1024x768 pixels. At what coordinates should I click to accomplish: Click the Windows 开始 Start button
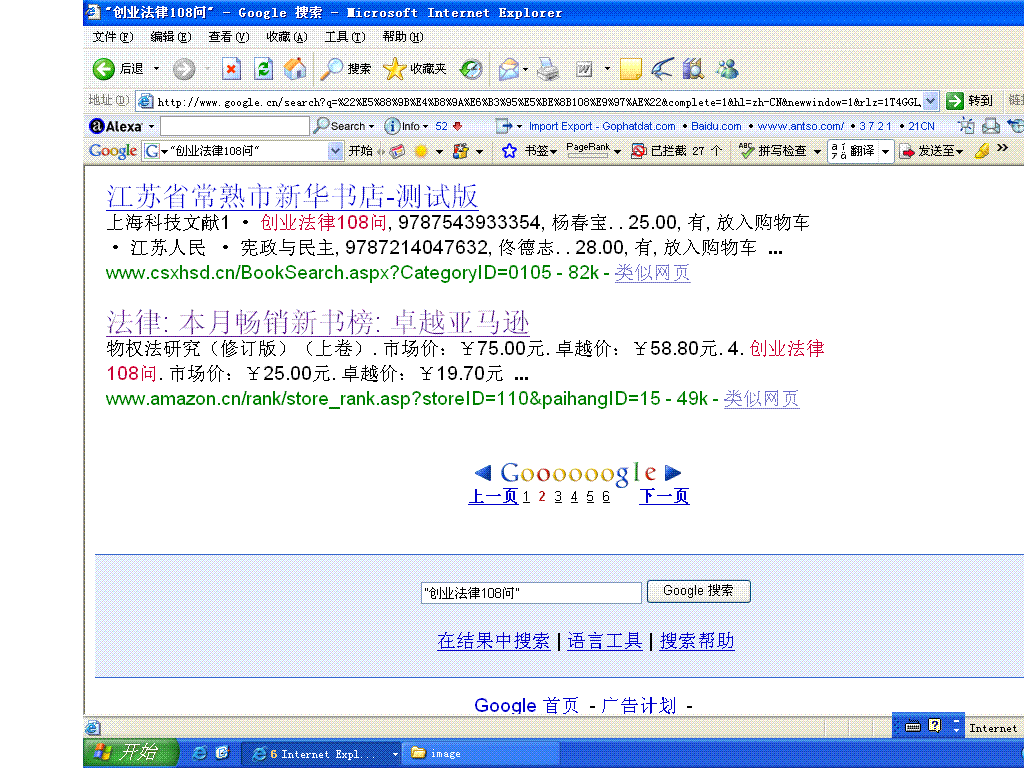click(130, 753)
